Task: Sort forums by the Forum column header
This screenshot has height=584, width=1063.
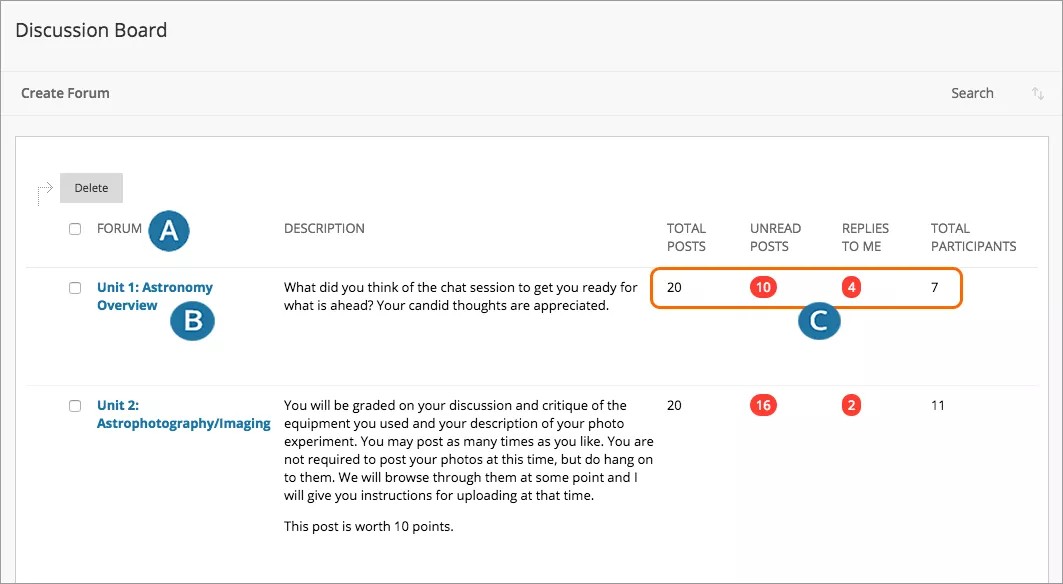Action: (119, 229)
